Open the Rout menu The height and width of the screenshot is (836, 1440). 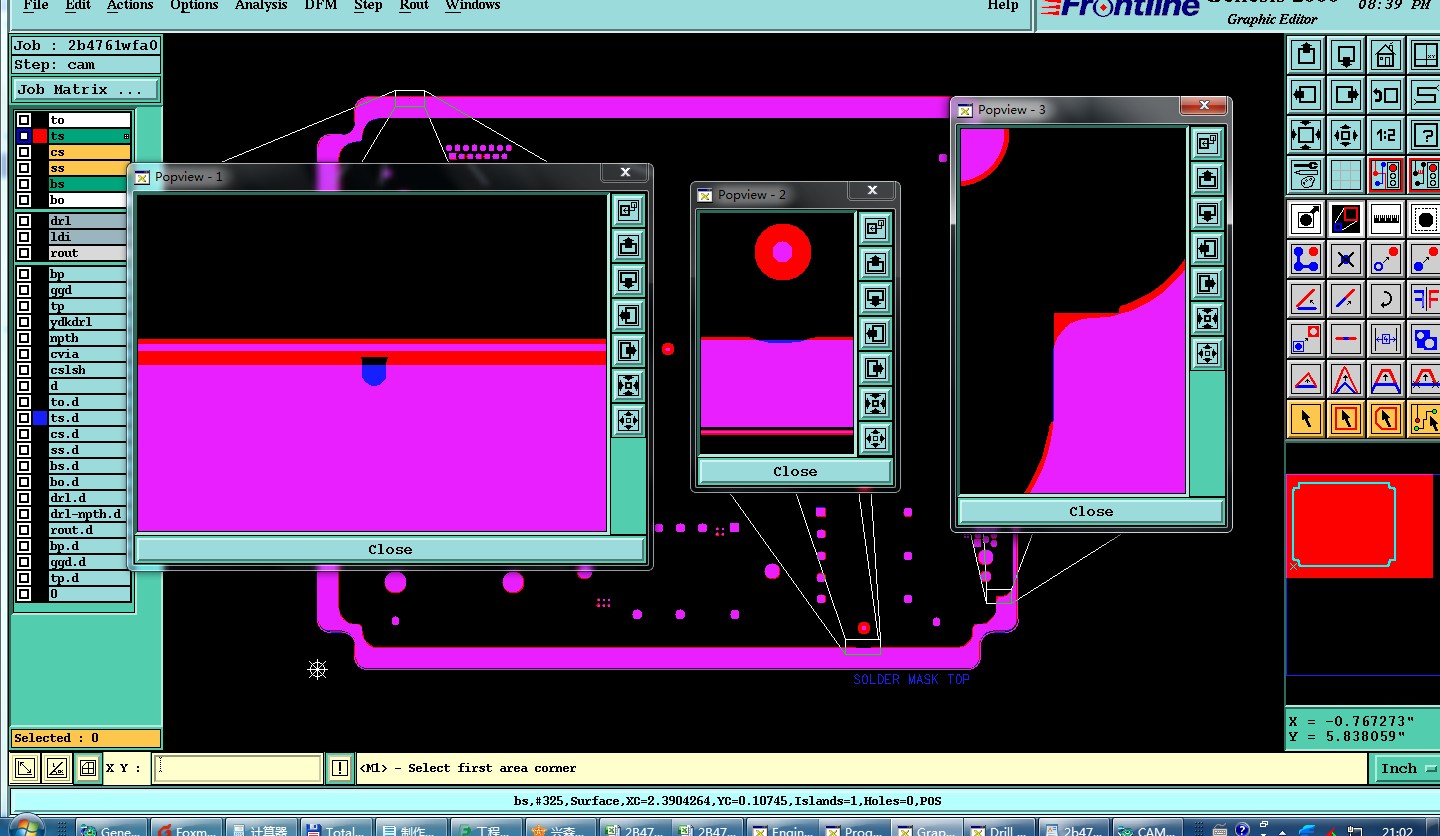click(x=414, y=5)
